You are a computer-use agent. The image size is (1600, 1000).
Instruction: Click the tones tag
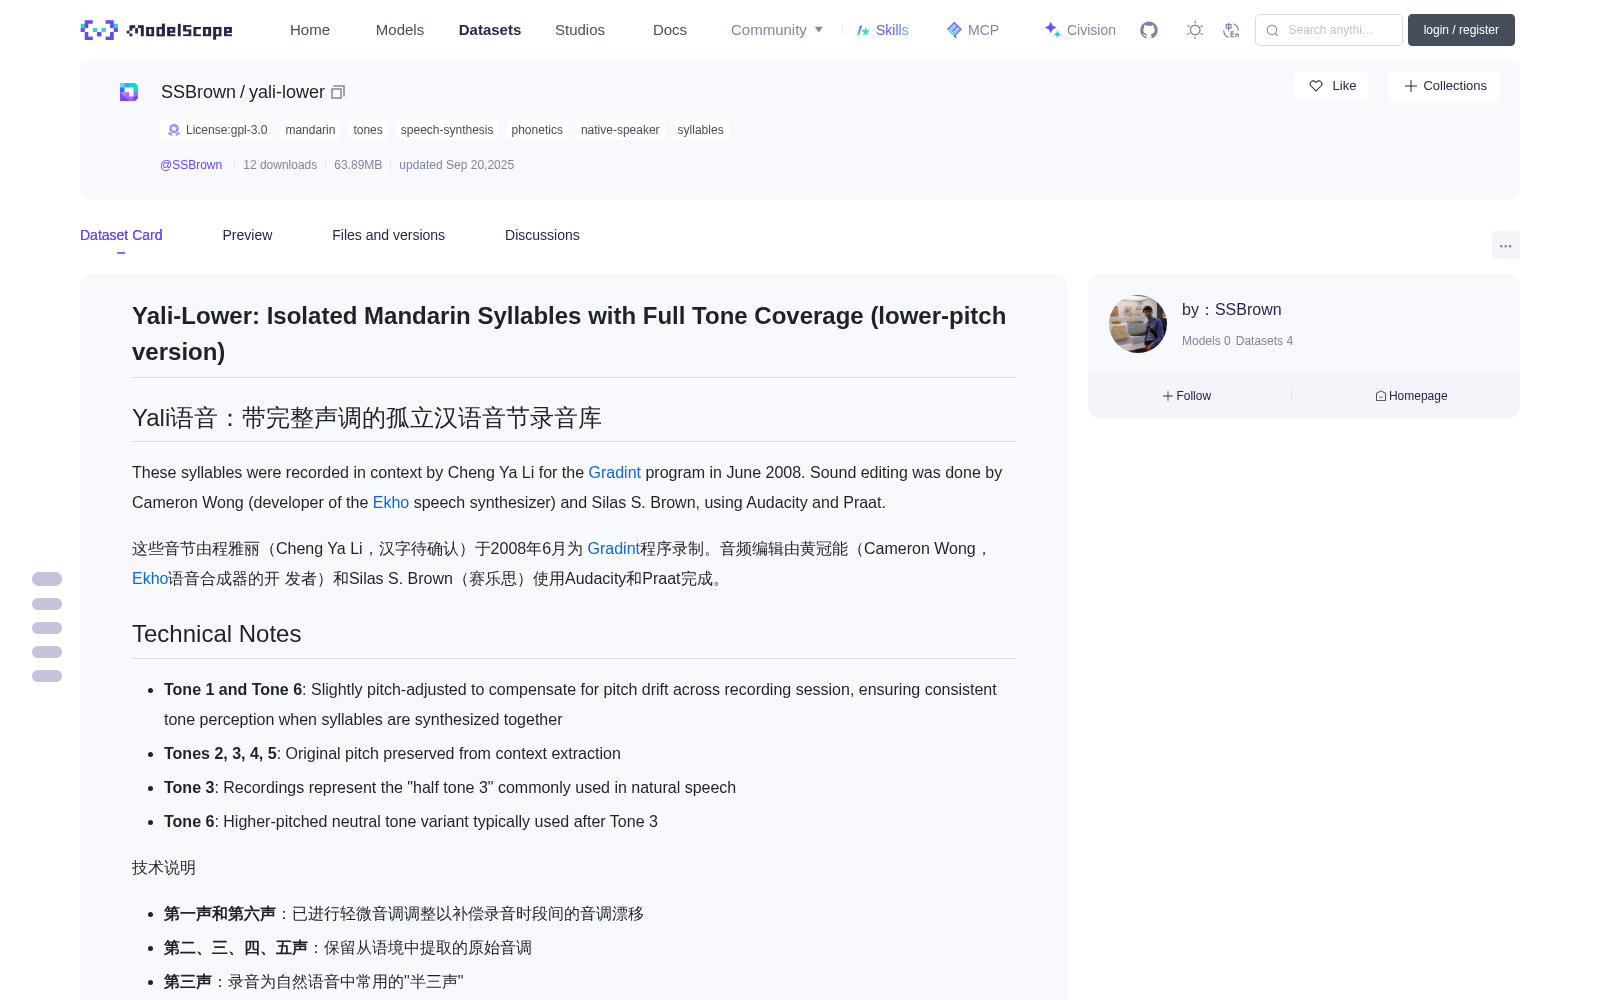[368, 130]
